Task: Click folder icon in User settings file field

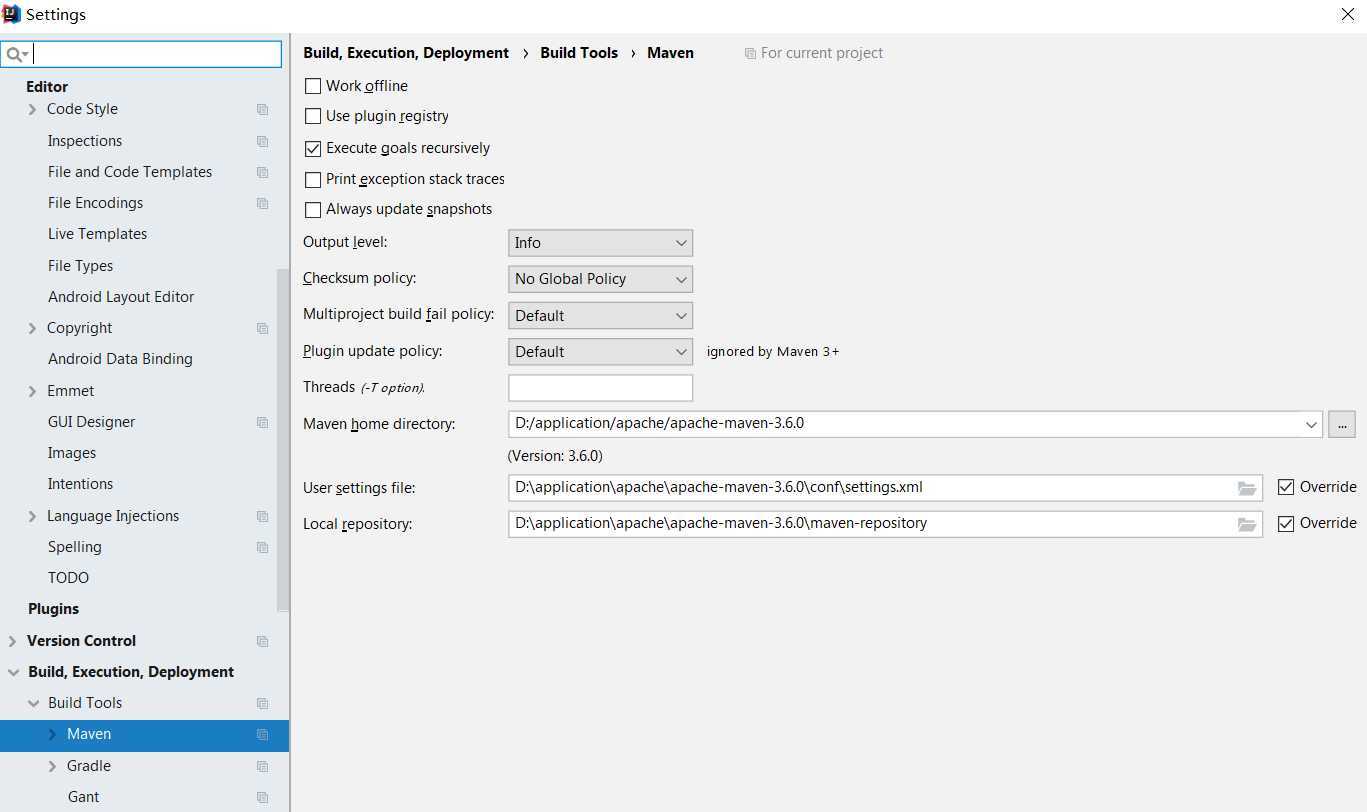Action: click(x=1246, y=488)
